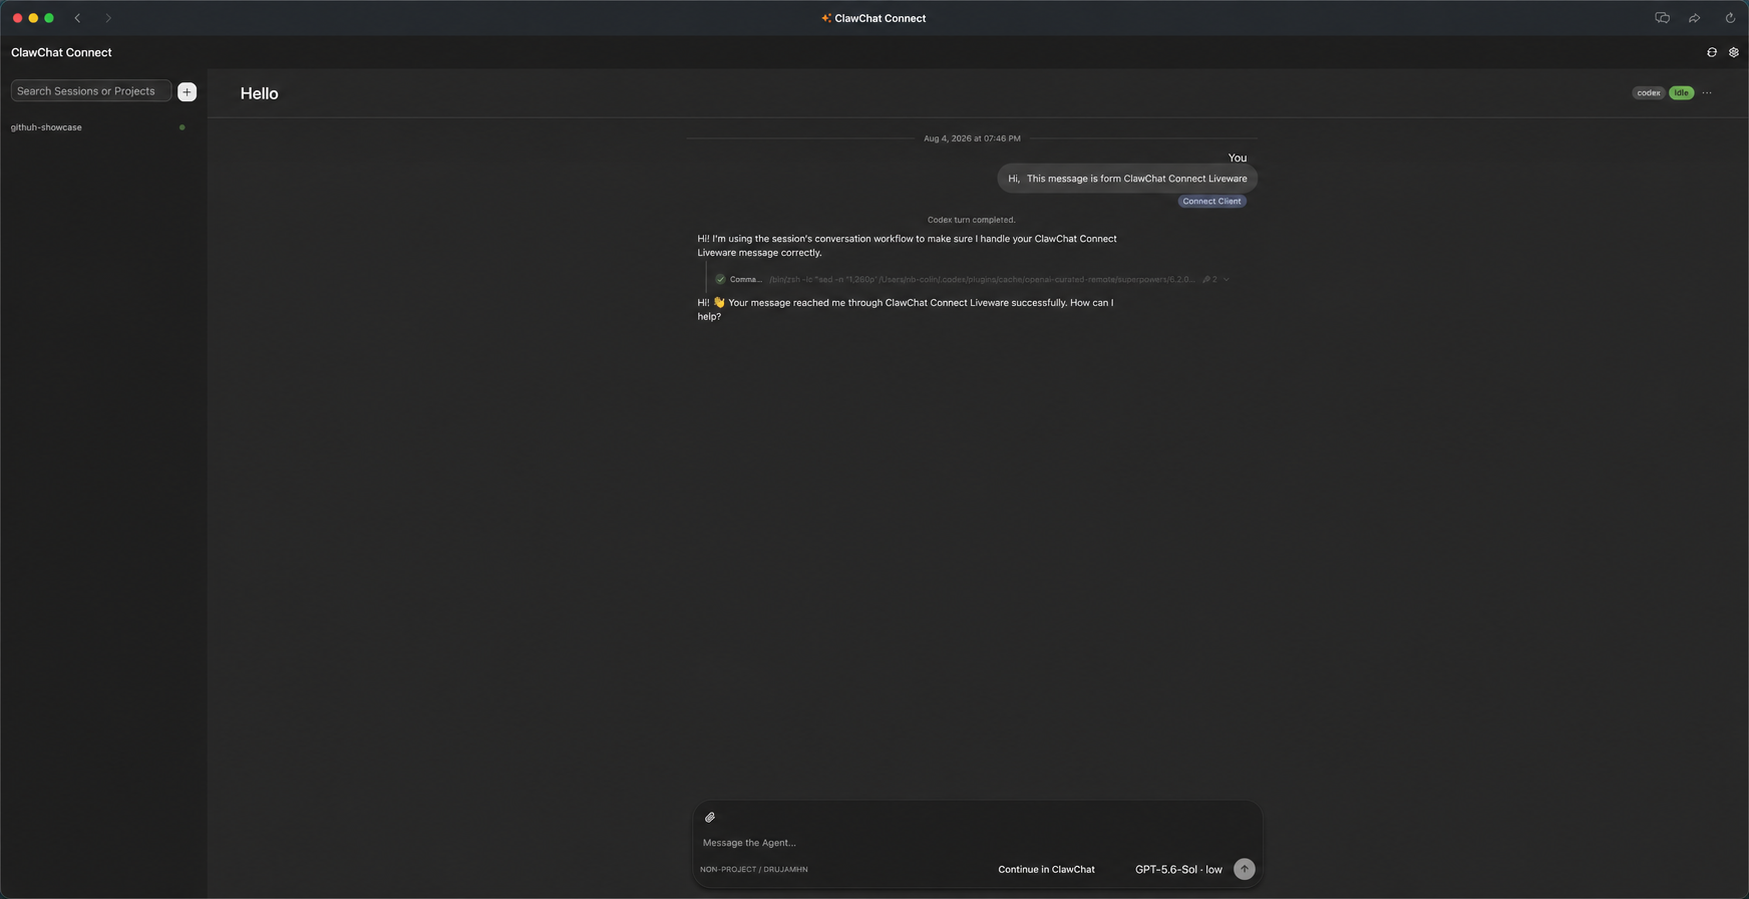
Task: Click the chat bubbles icon in title bar
Action: (1662, 18)
